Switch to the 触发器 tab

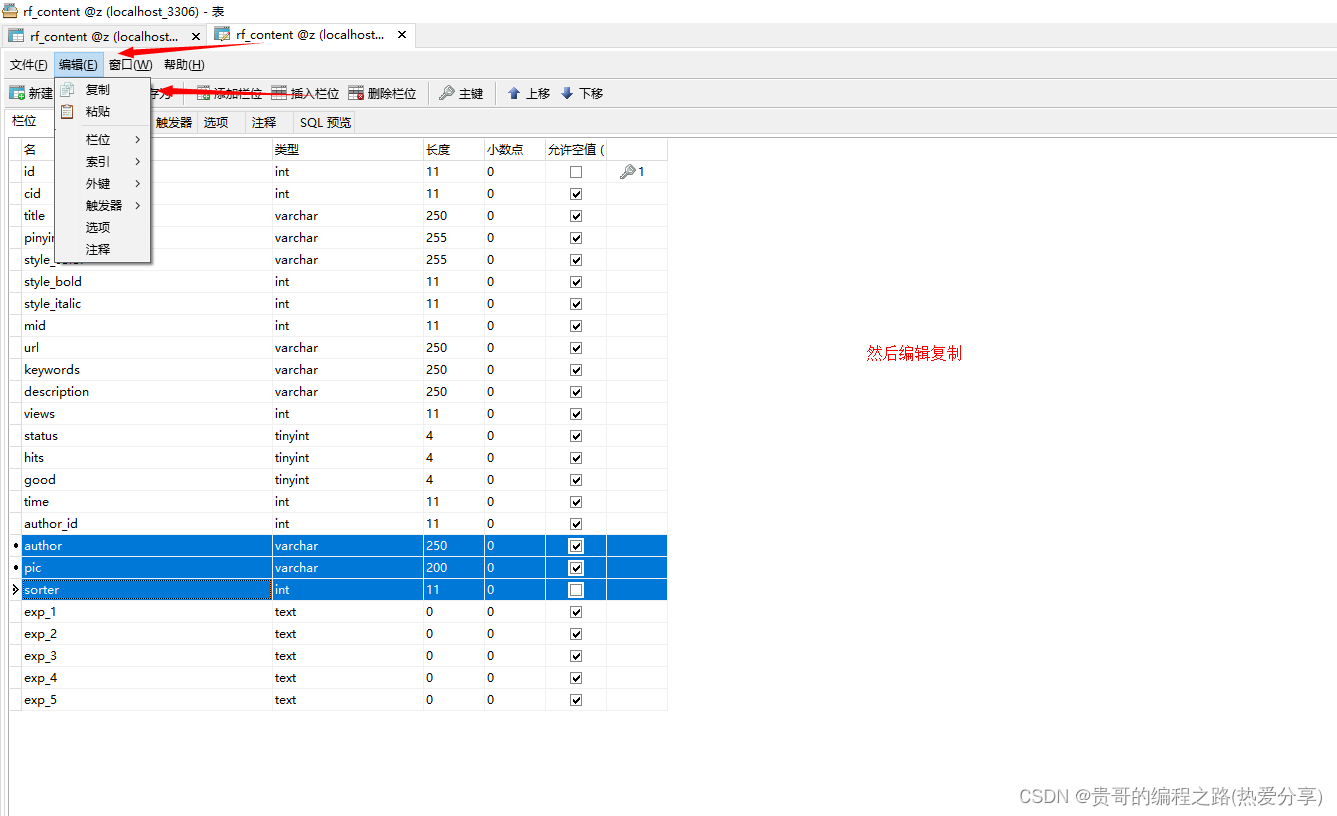pos(173,123)
